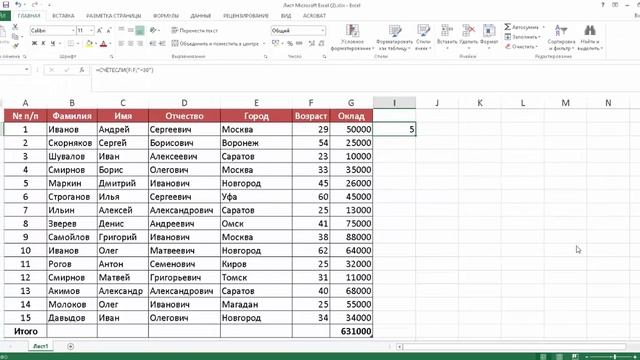Toggle top vertical alignment

pyautogui.click(x=121, y=30)
